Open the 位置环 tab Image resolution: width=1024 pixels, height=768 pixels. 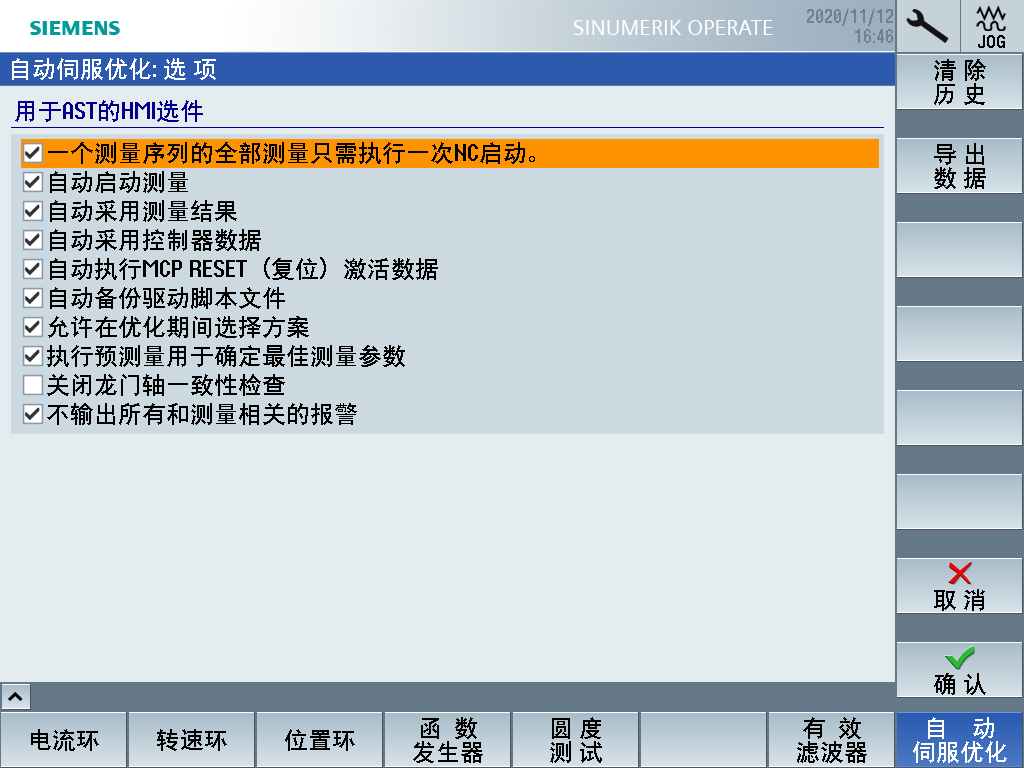(x=320, y=740)
